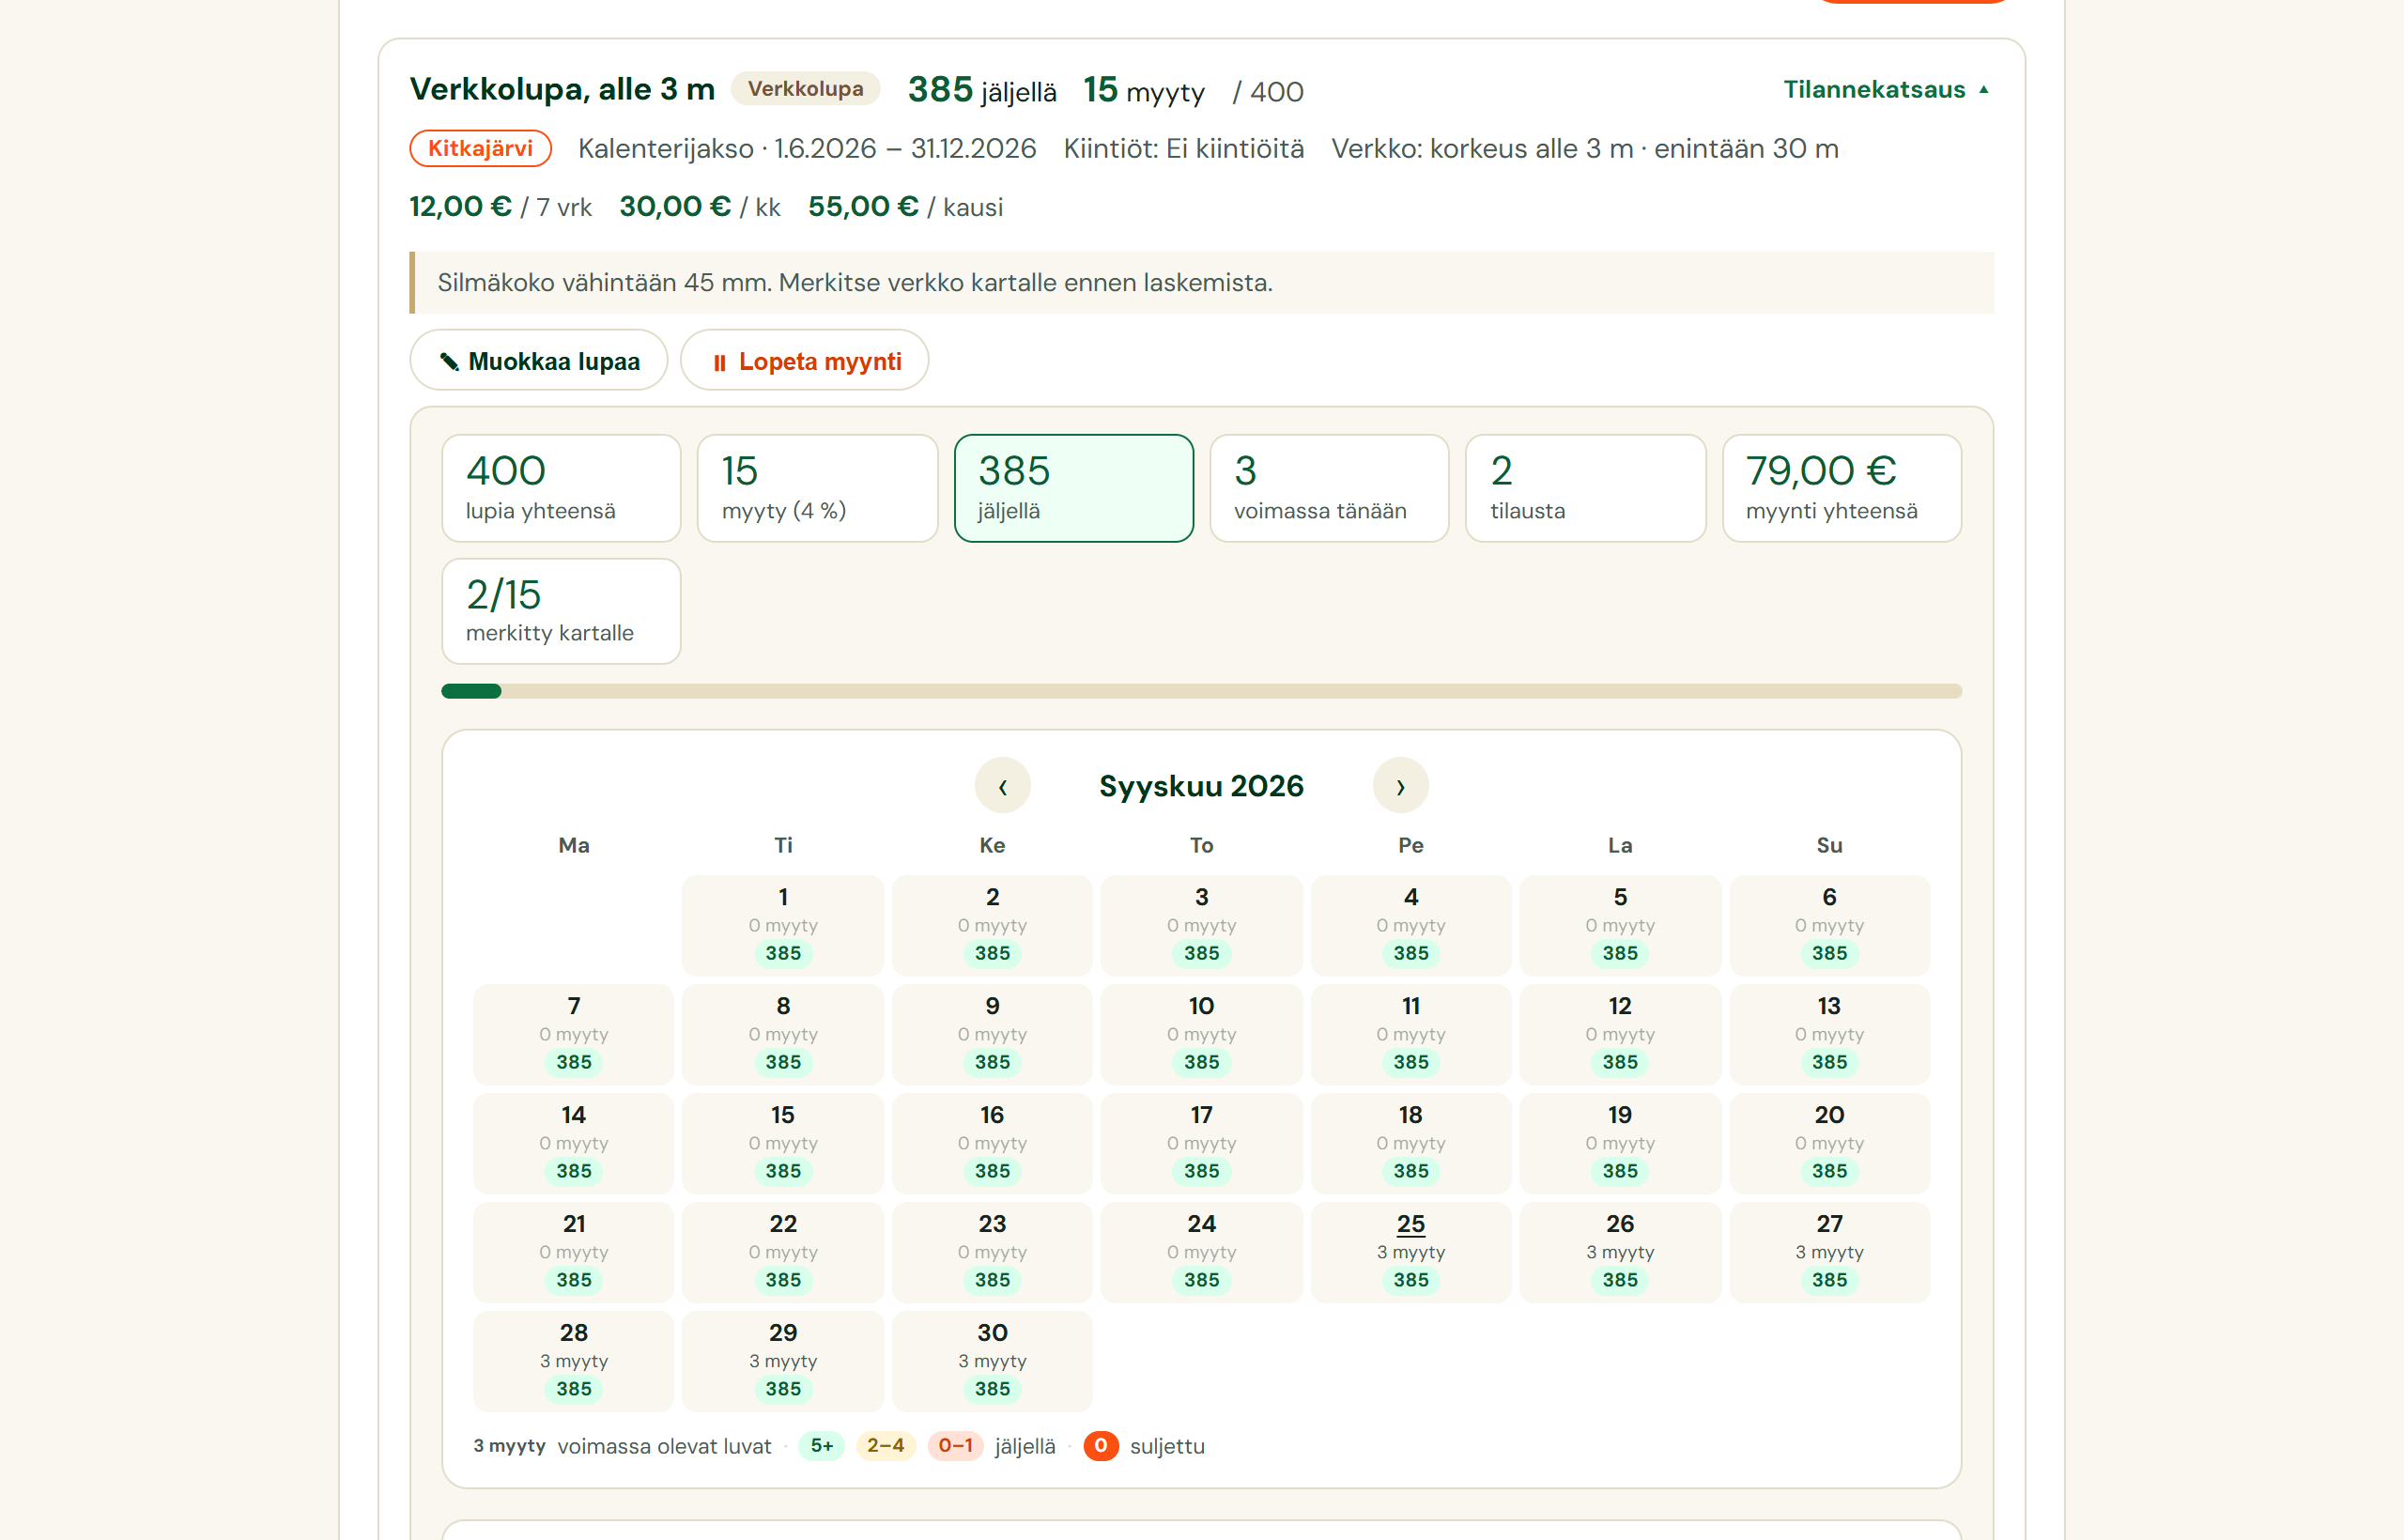Click the sales progress bar
This screenshot has height=1540, width=2404.
(1202, 691)
